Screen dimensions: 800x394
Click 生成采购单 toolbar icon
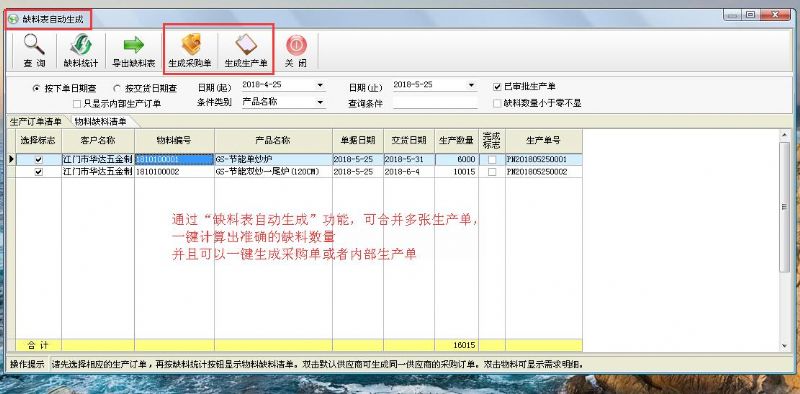coord(191,45)
